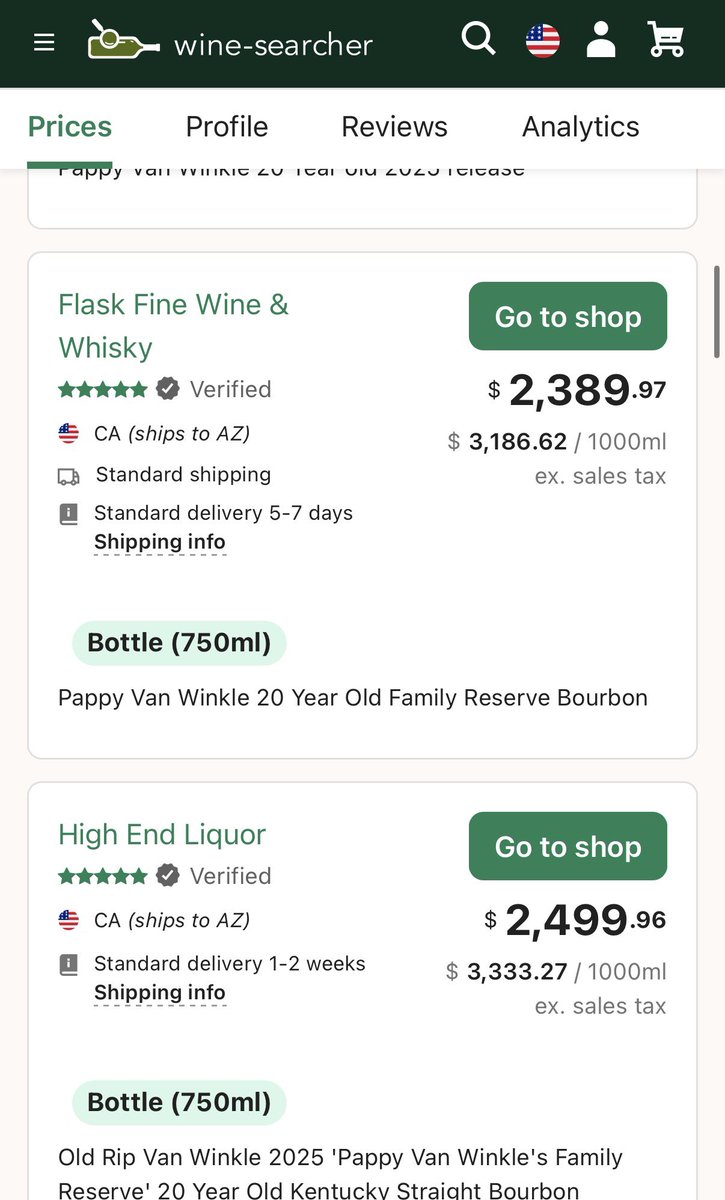Open the search magnifier icon
725x1200 pixels.
[478, 40]
